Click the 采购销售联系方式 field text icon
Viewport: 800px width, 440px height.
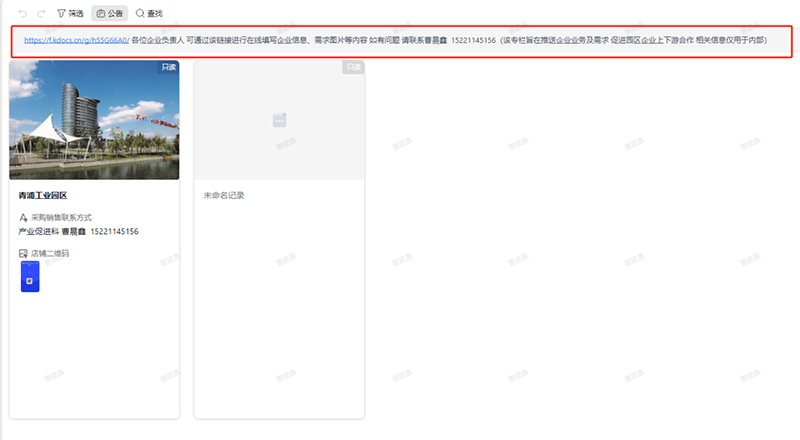coord(24,217)
